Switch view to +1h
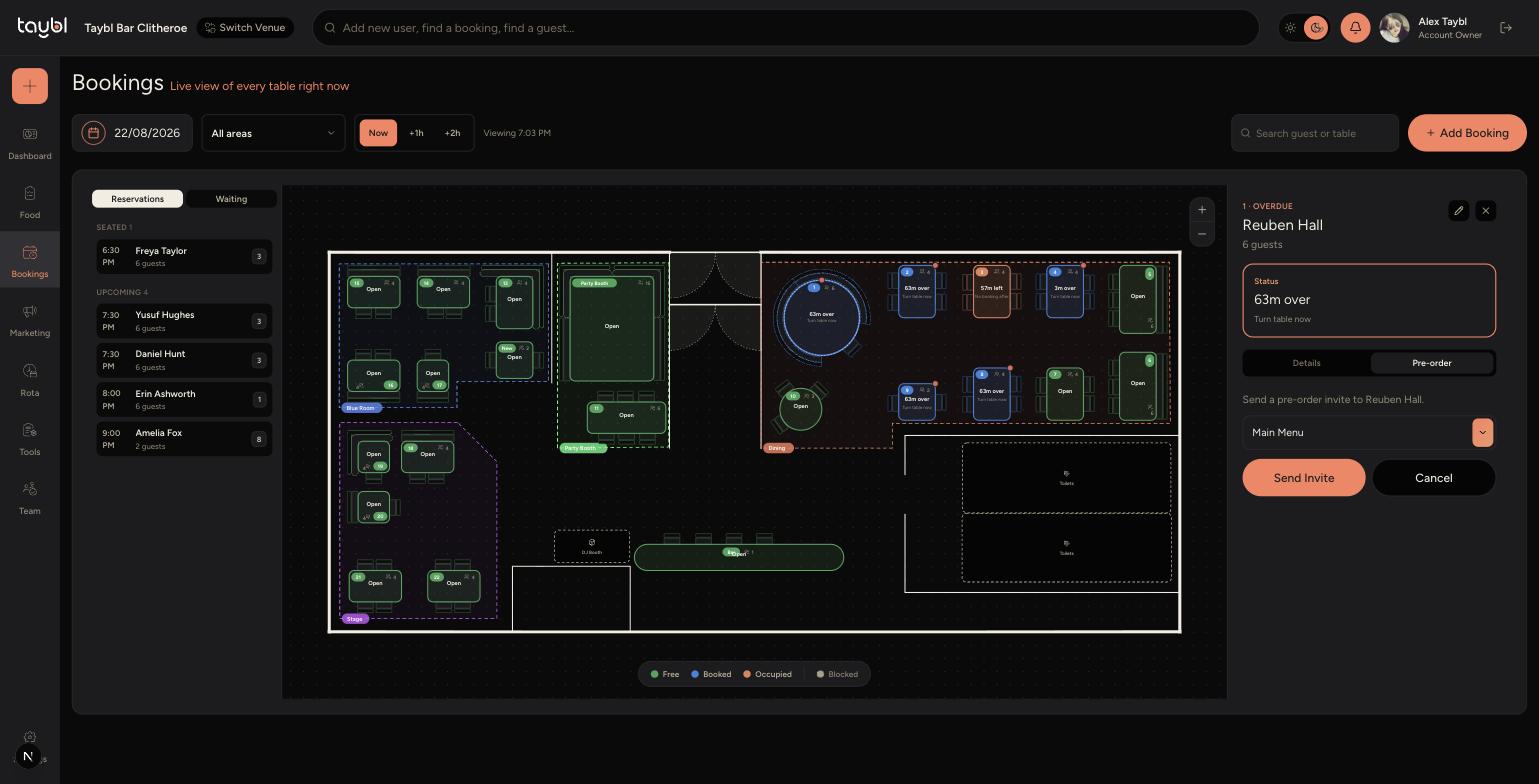Screen dimensions: 1539x784 pyautogui.click(x=416, y=133)
